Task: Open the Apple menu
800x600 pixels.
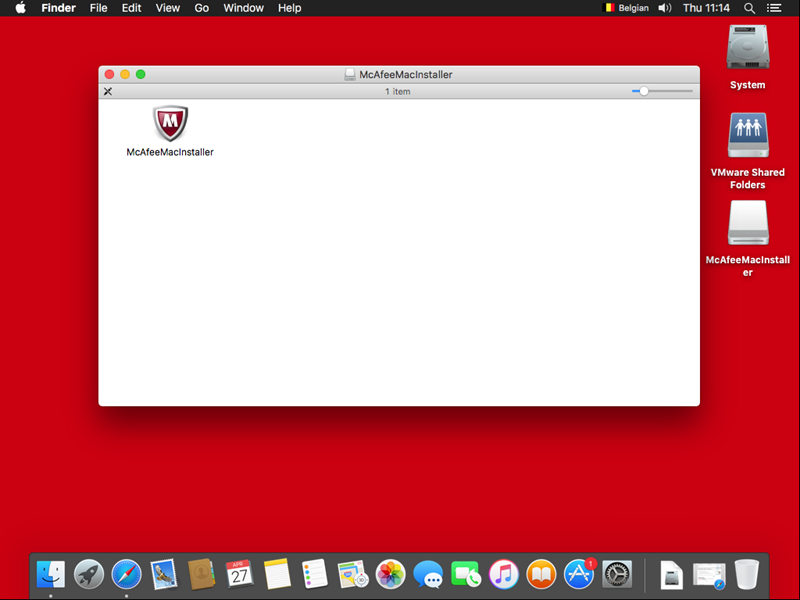Action: (20, 8)
